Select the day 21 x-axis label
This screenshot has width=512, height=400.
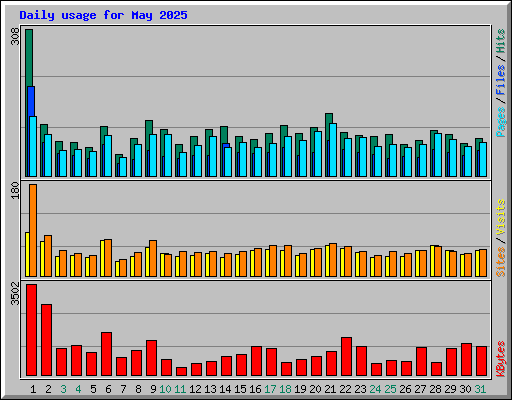click(330, 389)
